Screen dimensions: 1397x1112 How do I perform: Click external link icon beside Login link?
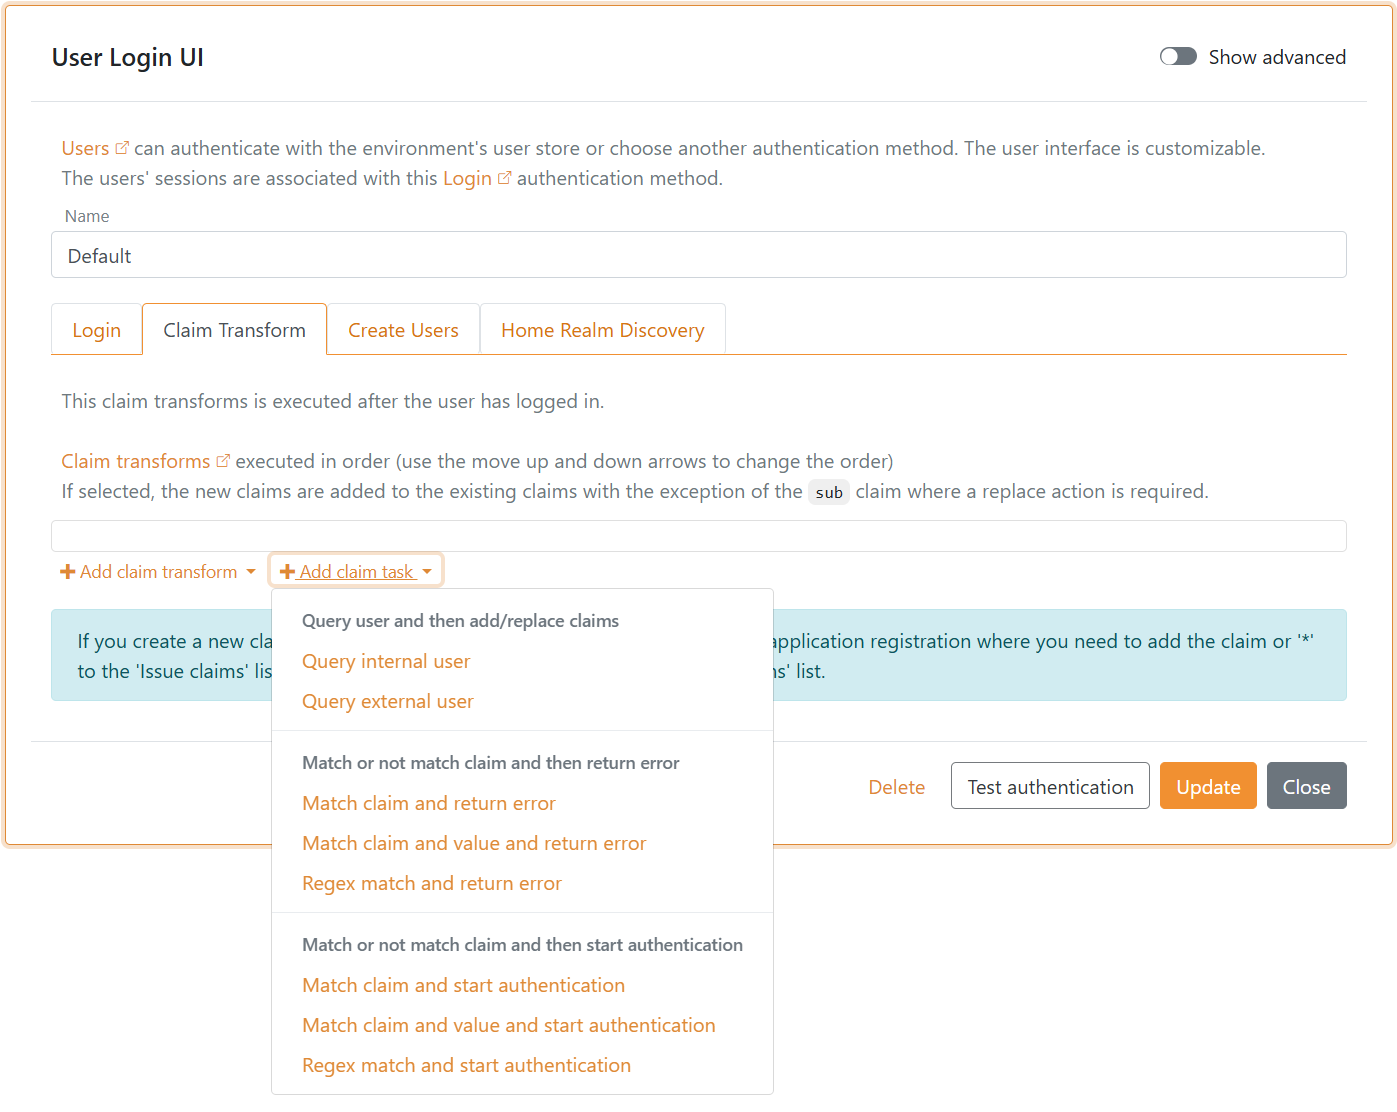tap(505, 178)
